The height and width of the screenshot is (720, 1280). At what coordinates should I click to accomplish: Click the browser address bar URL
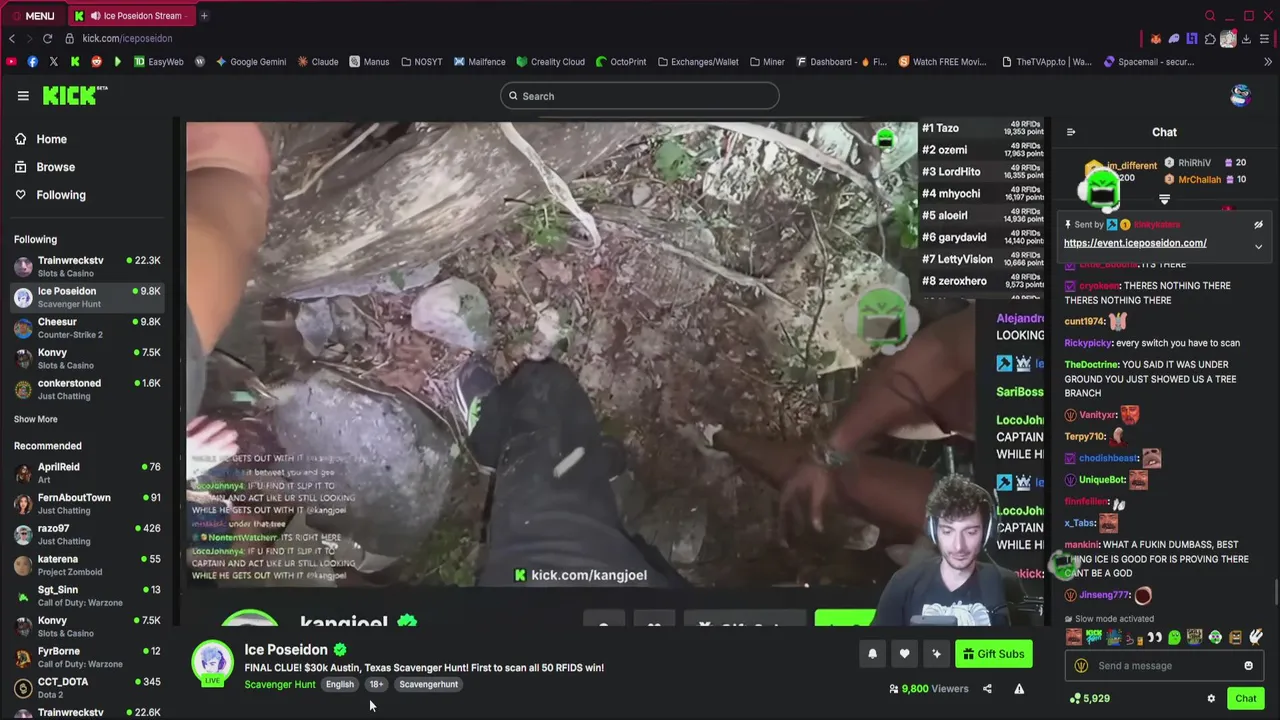point(127,38)
